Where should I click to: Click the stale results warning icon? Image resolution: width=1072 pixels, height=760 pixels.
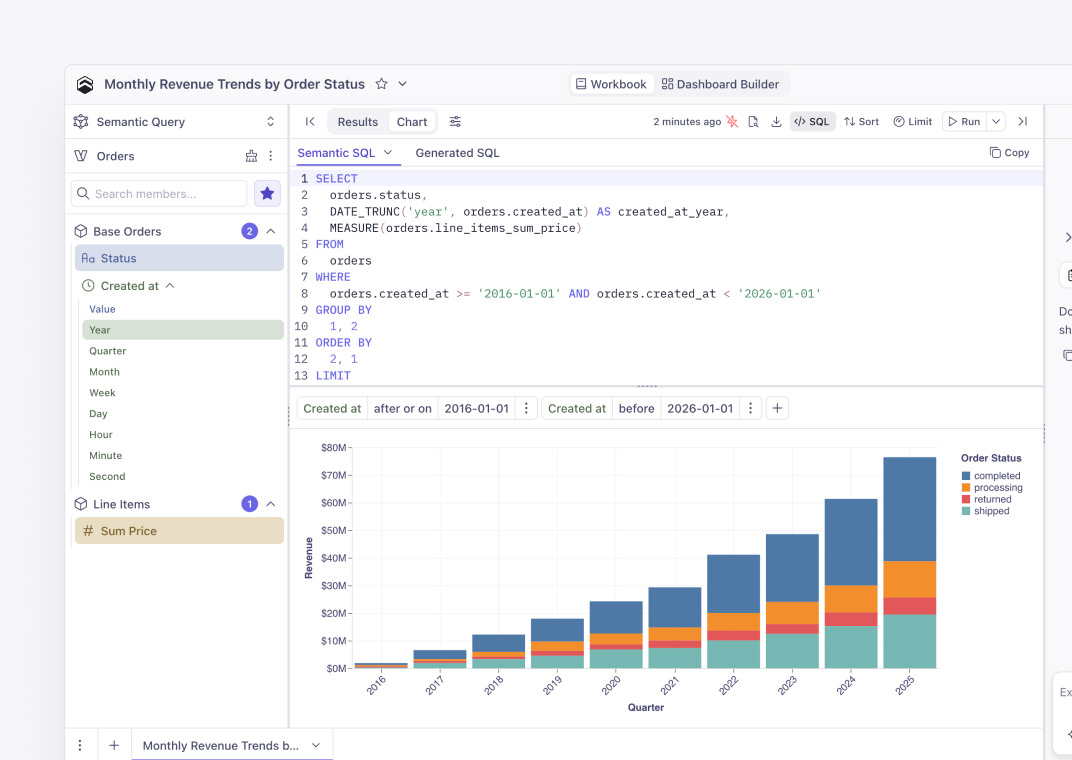coord(732,122)
